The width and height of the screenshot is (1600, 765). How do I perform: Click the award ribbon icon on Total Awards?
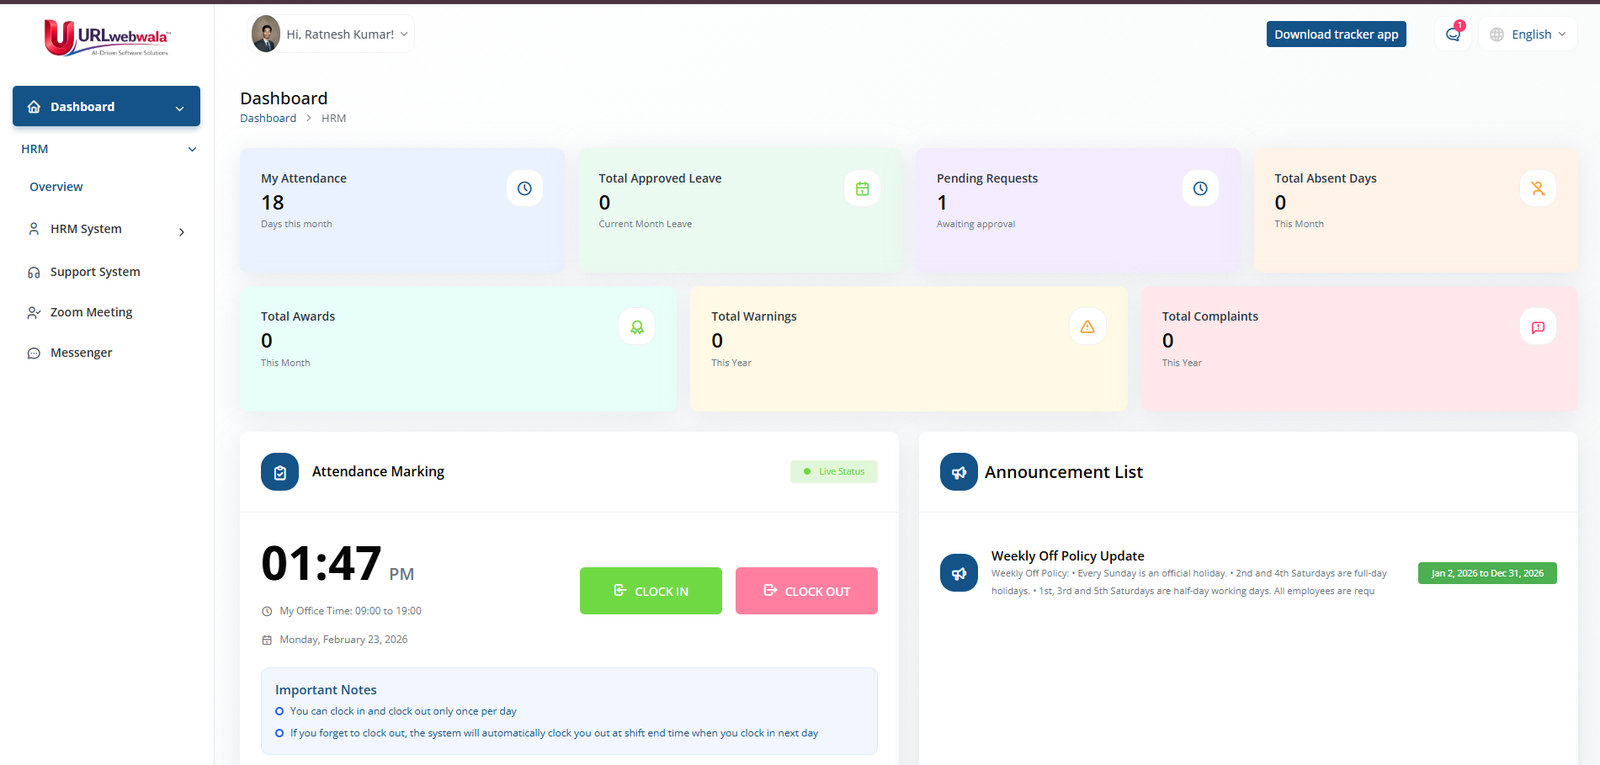637,327
